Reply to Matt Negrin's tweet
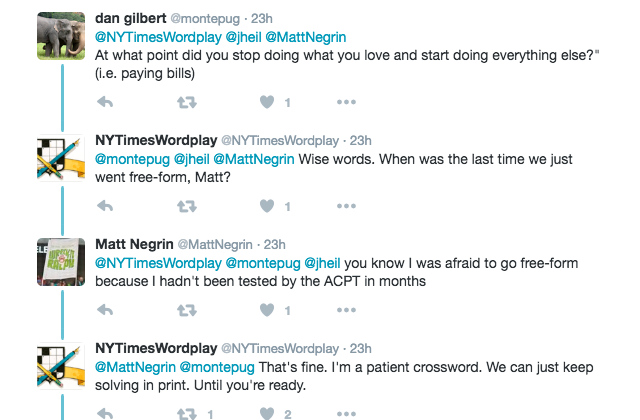Image resolution: width=640 pixels, height=420 pixels. point(106,310)
